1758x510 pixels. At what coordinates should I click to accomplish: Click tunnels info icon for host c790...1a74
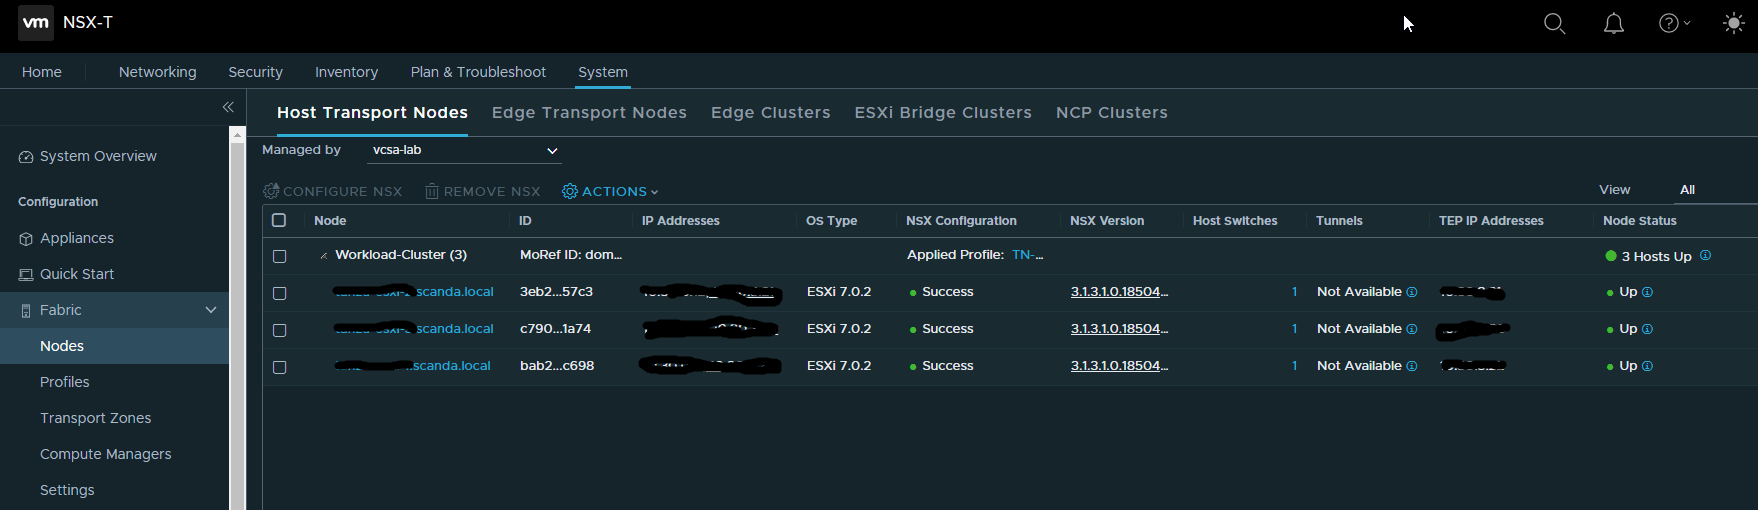coord(1412,329)
